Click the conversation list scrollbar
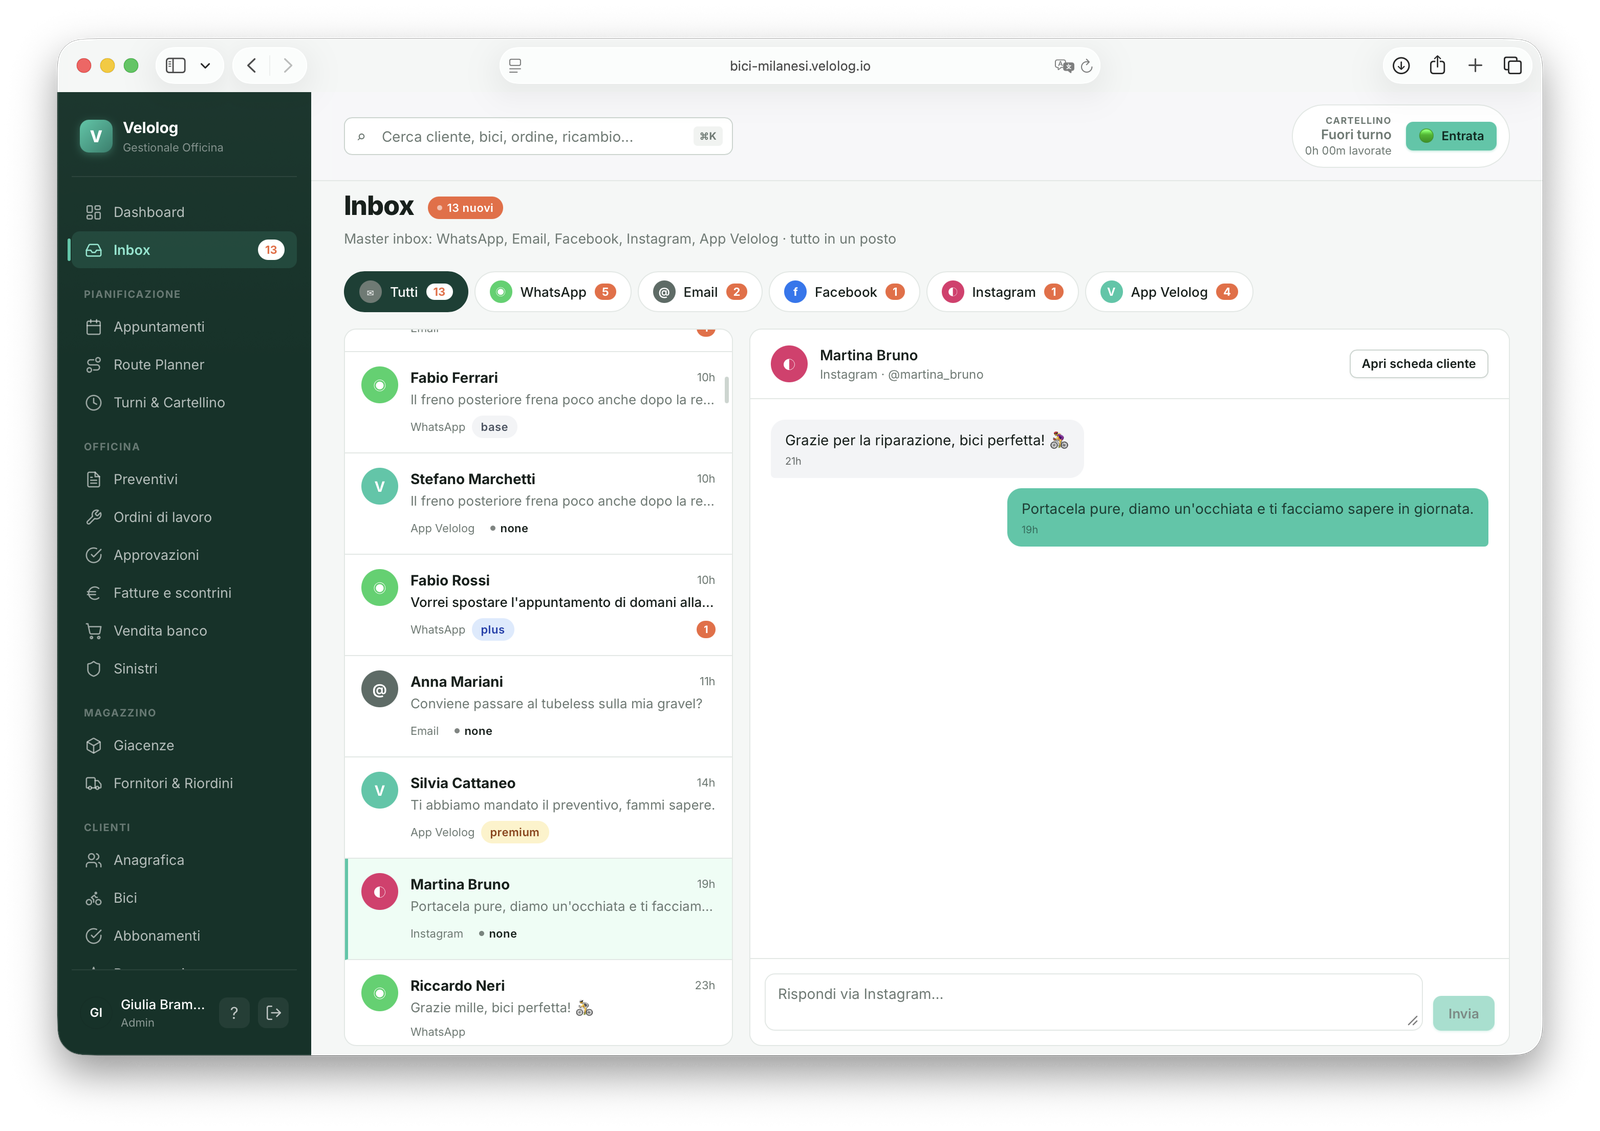 (x=727, y=390)
